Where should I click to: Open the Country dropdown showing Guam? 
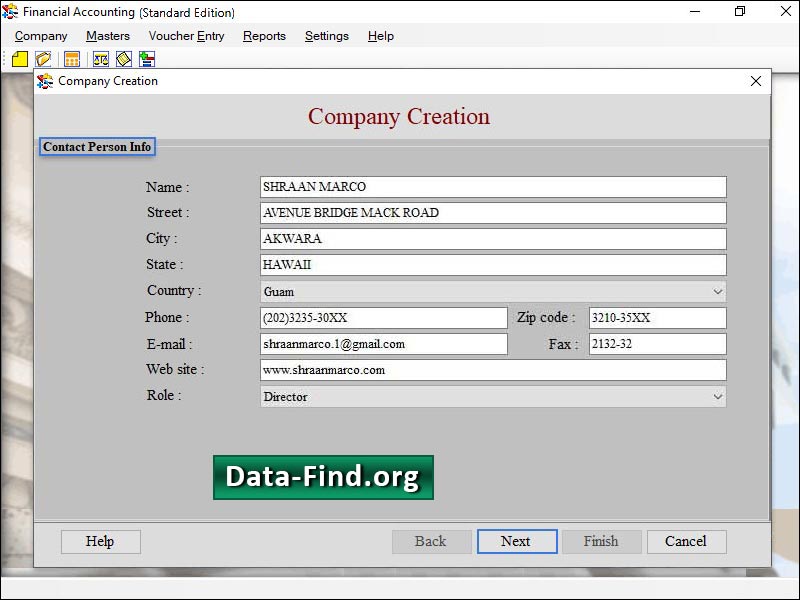717,291
